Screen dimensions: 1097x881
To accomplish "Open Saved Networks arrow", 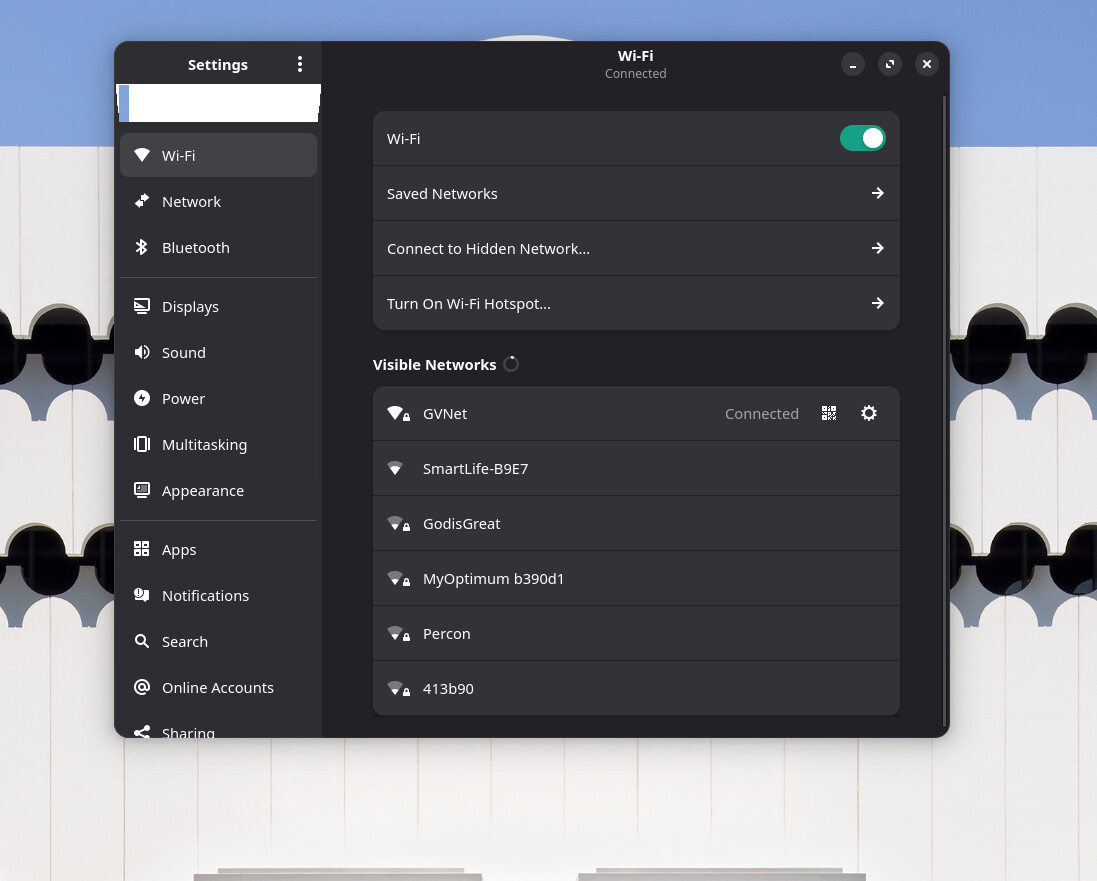I will [x=877, y=194].
